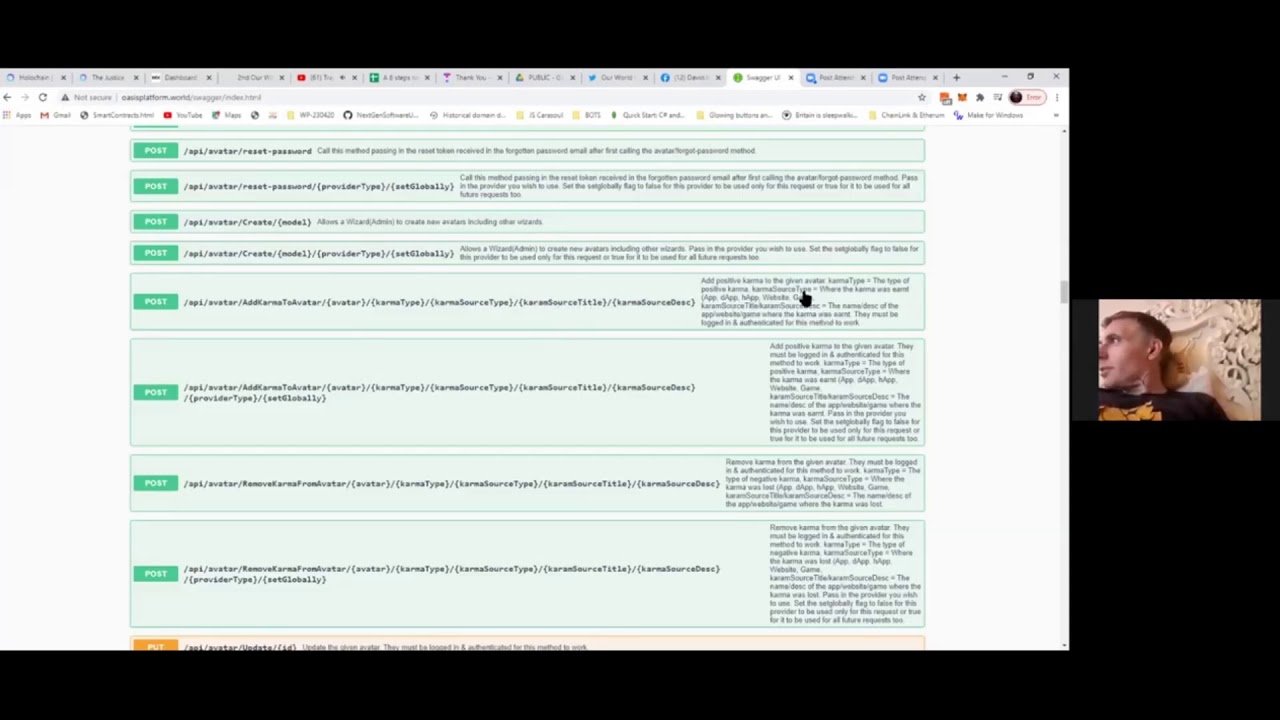Bookmark this page with the star icon
The height and width of the screenshot is (720, 1280).
922,97
